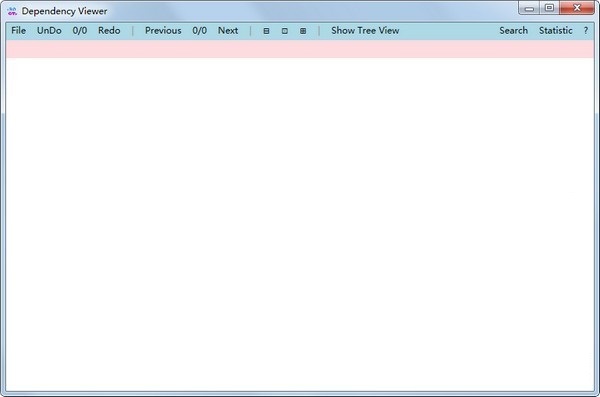Go to Next item

coord(228,31)
